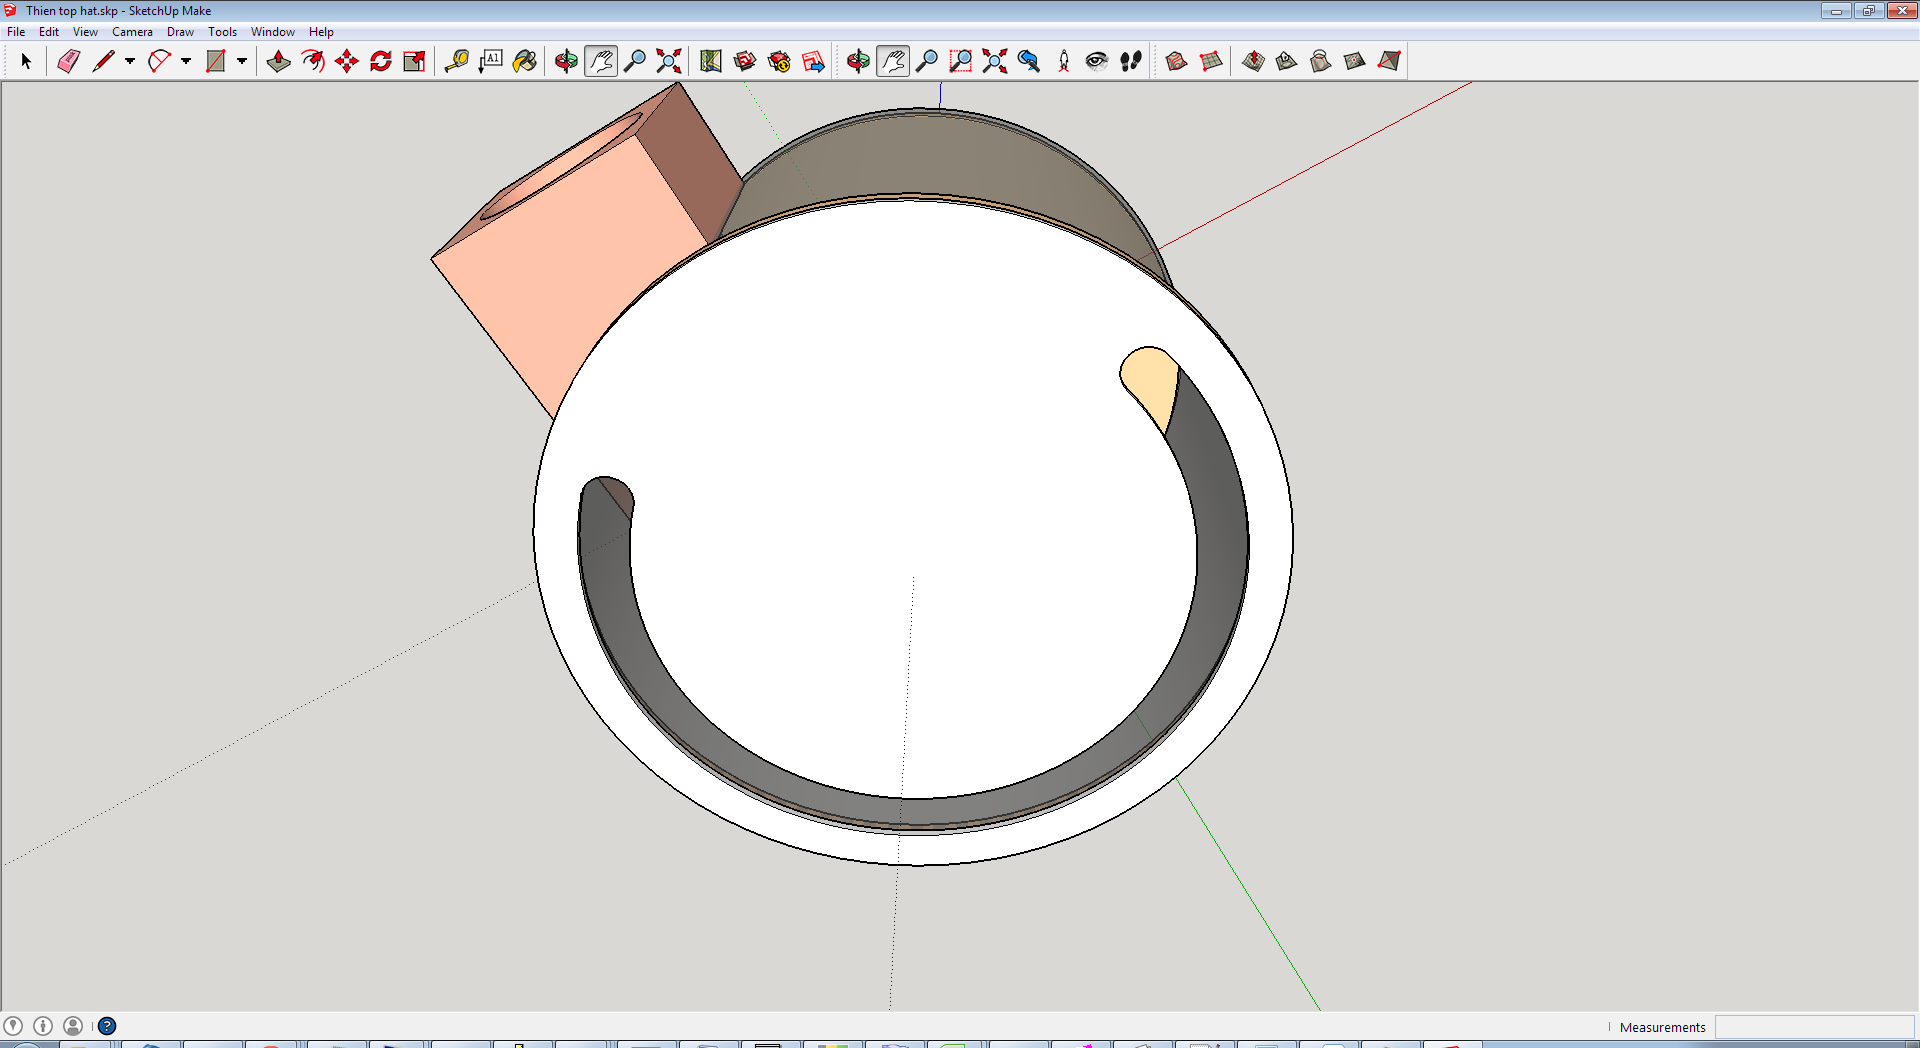Image resolution: width=1920 pixels, height=1048 pixels.
Task: Expand the Line tool dropdown arrow
Action: click(x=130, y=61)
